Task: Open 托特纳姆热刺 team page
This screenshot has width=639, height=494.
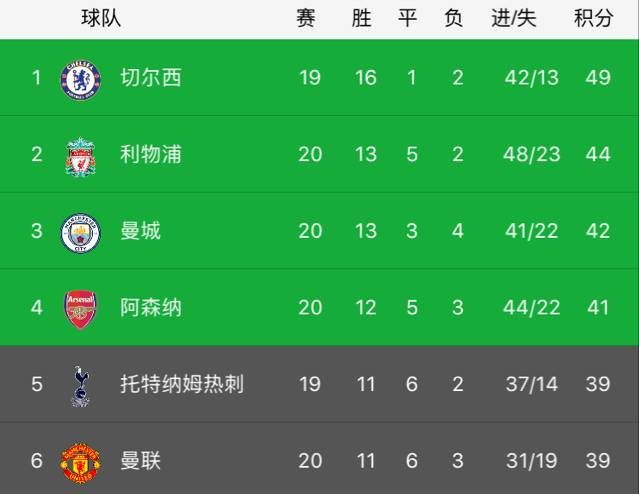Action: pos(182,384)
